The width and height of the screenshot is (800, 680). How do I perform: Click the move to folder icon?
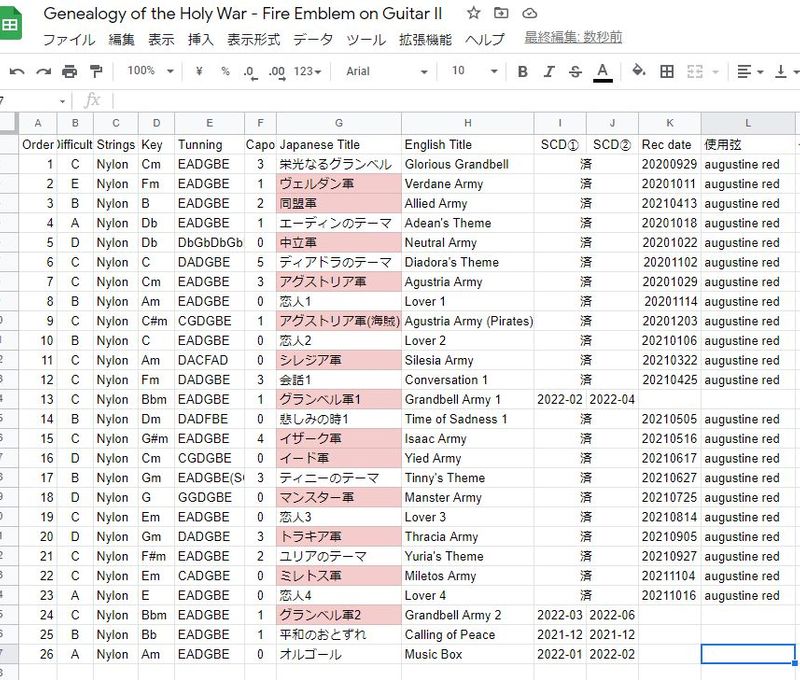coord(501,13)
